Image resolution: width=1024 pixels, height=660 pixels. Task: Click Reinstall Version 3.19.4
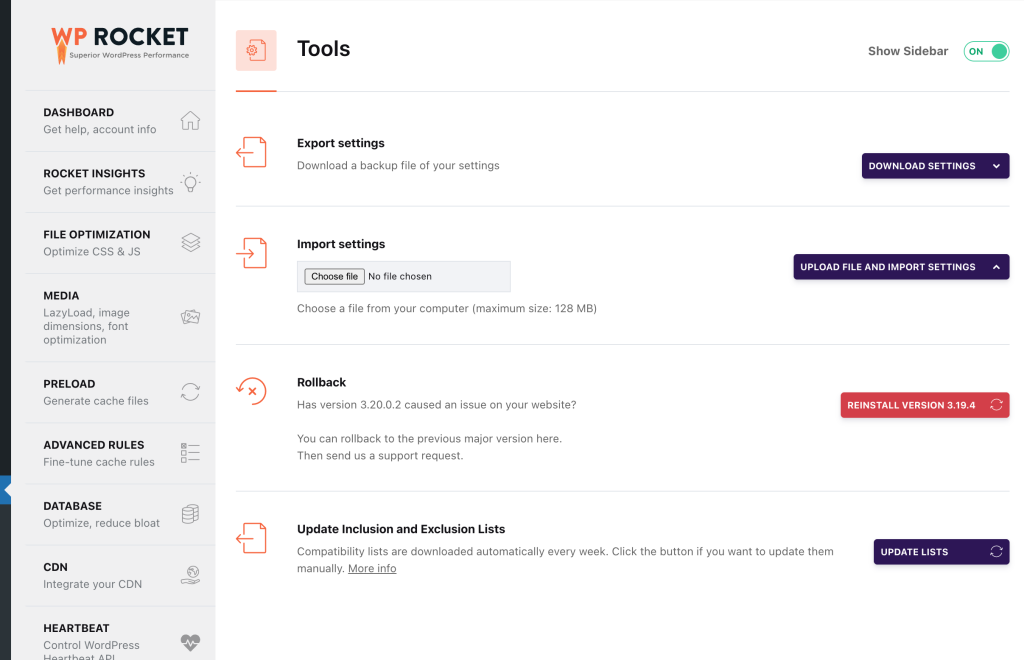coord(924,405)
